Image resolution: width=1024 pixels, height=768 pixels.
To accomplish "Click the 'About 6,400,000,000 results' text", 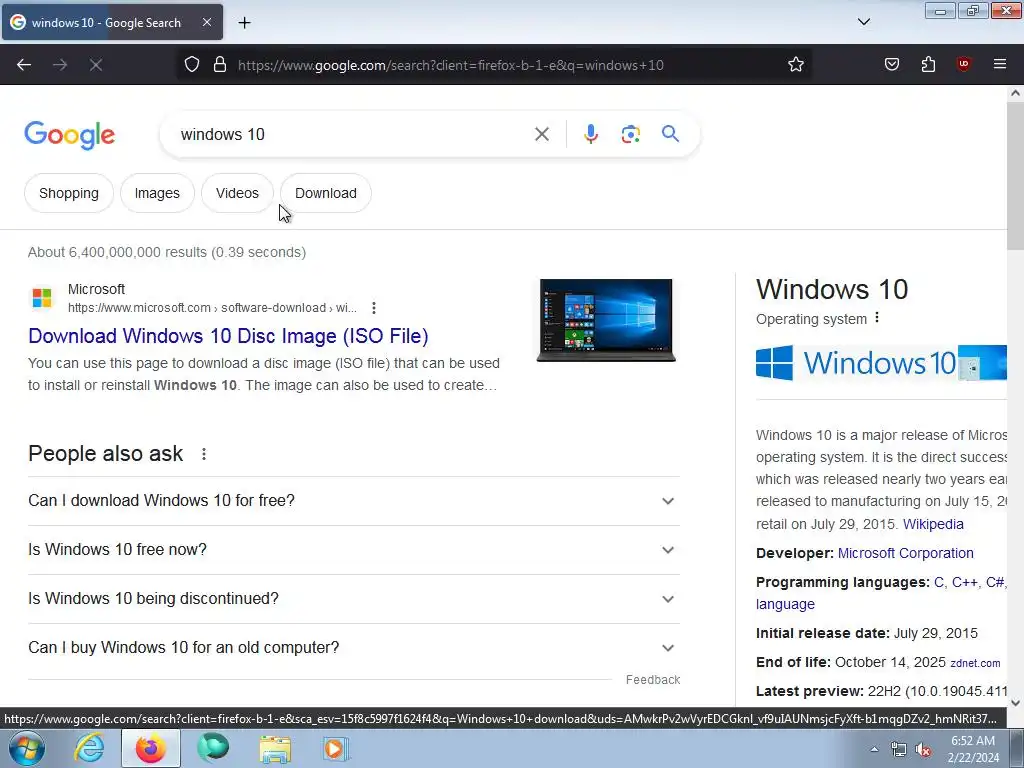I will click(167, 252).
